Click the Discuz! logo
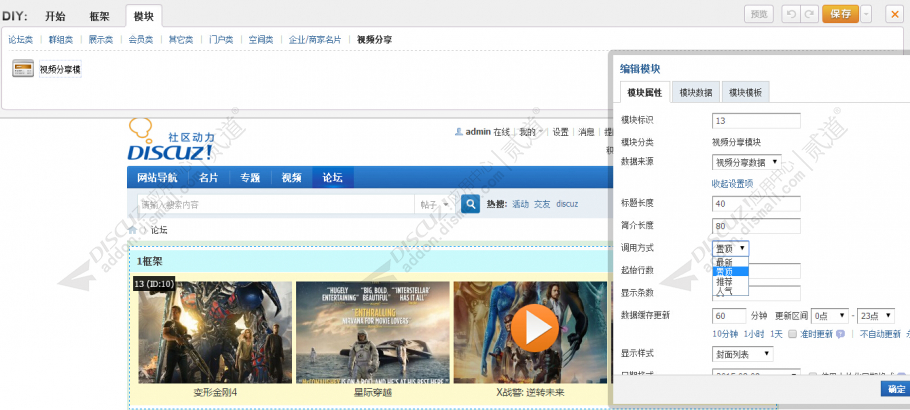The height and width of the screenshot is (410, 910). (172, 140)
